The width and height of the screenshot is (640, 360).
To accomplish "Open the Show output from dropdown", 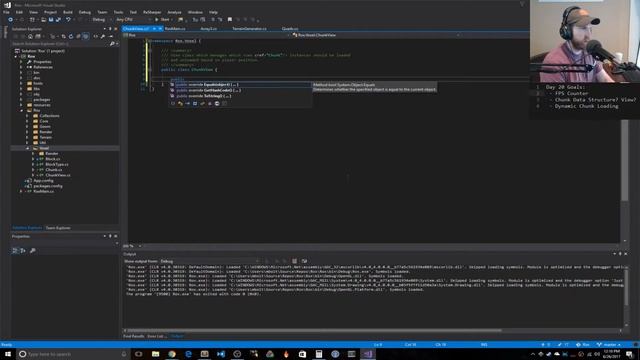I will [209, 261].
